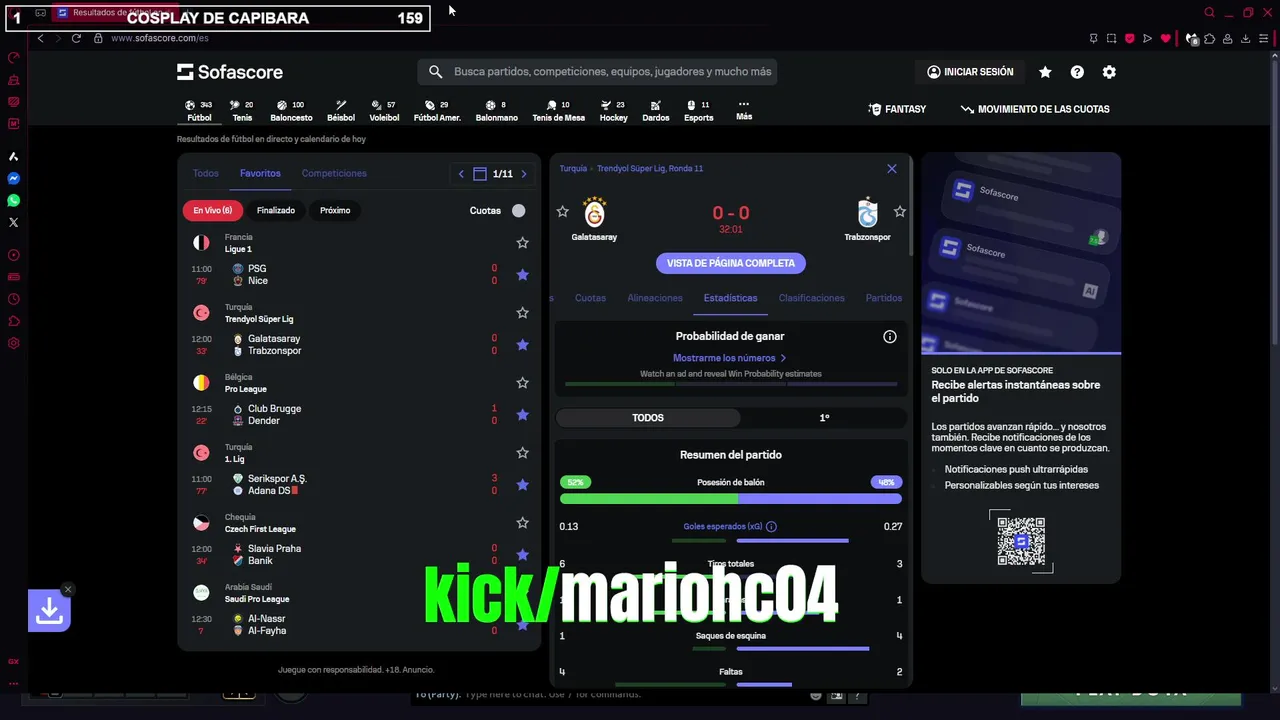Open browser downloads icon in toolbar
This screenshot has height=720, width=1280.
(1245, 38)
